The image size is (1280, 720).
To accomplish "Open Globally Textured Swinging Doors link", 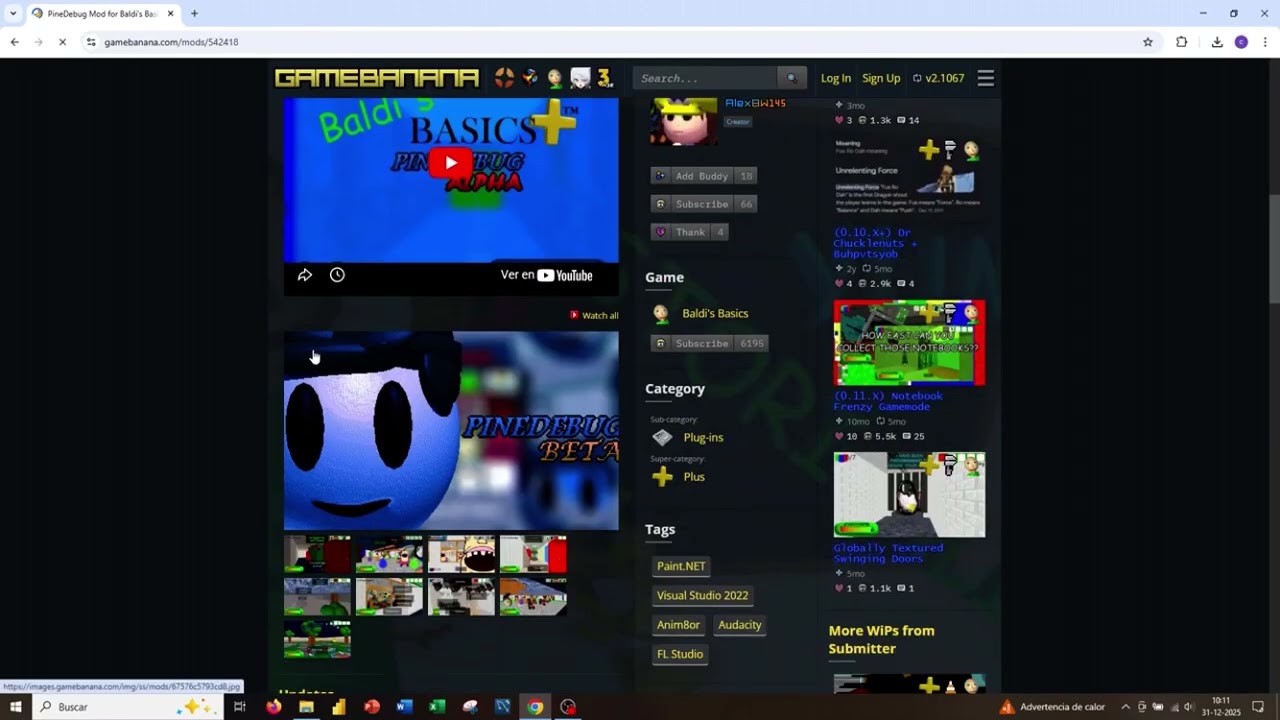I will coord(888,553).
